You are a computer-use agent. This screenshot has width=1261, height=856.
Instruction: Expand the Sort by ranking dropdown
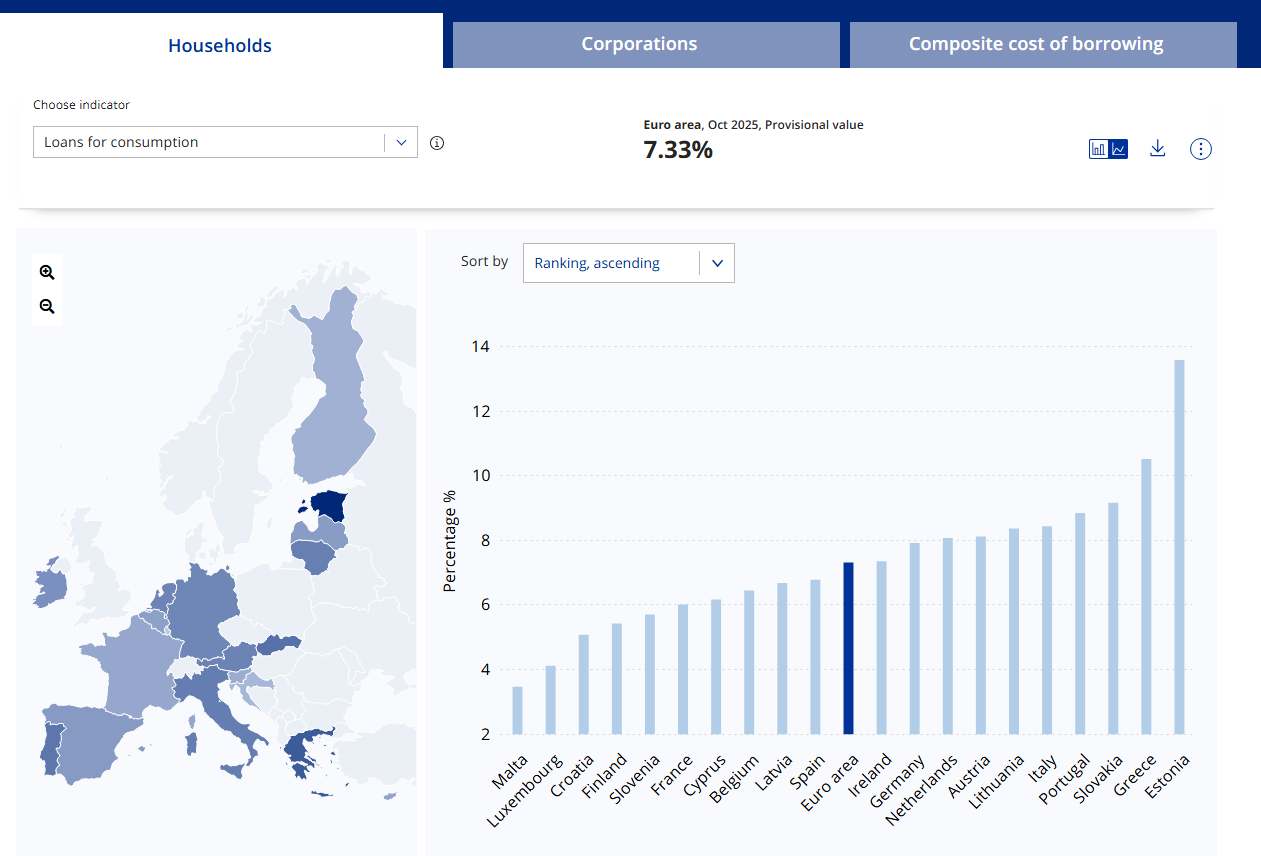628,263
